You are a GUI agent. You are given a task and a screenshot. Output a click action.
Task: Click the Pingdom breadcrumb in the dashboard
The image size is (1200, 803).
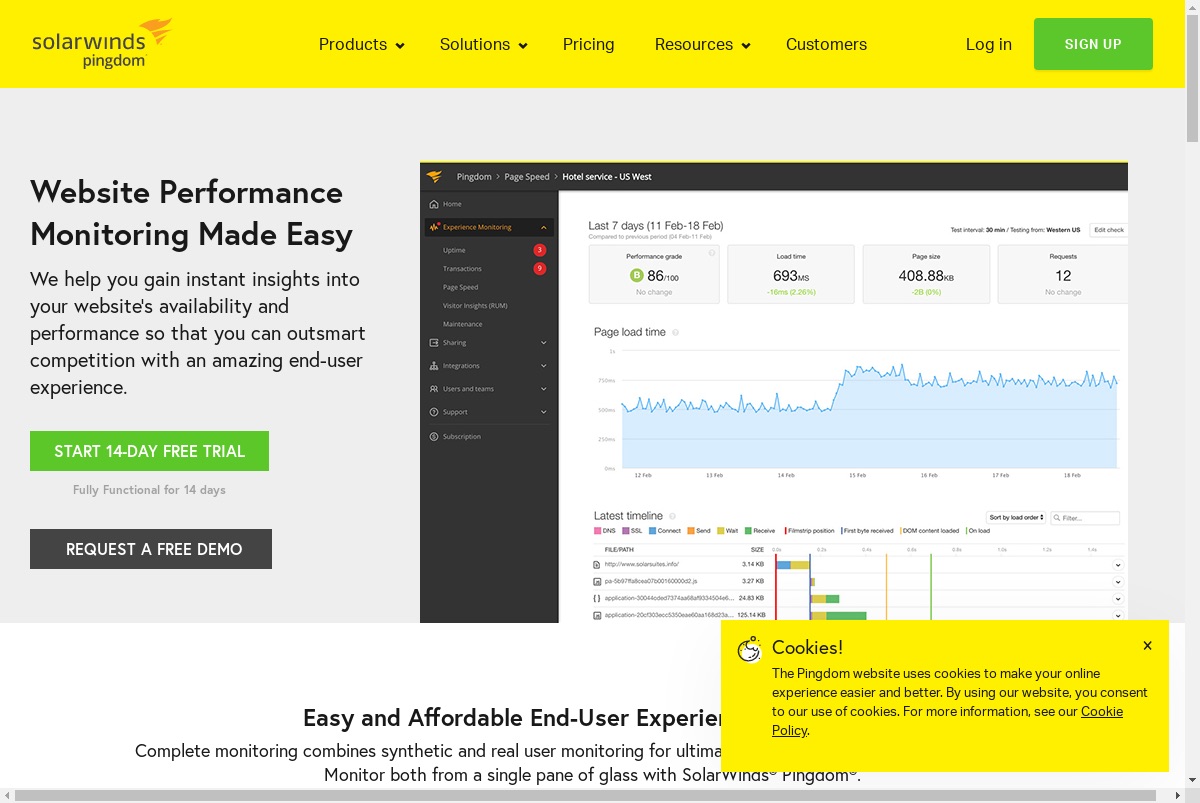click(x=474, y=177)
